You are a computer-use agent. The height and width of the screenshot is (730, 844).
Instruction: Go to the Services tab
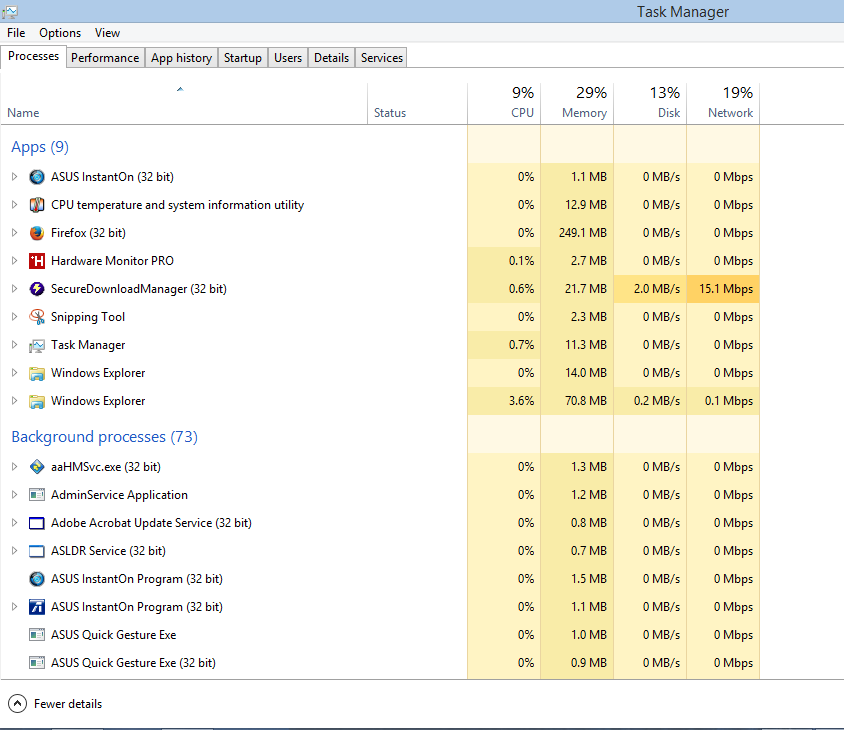[x=382, y=58]
